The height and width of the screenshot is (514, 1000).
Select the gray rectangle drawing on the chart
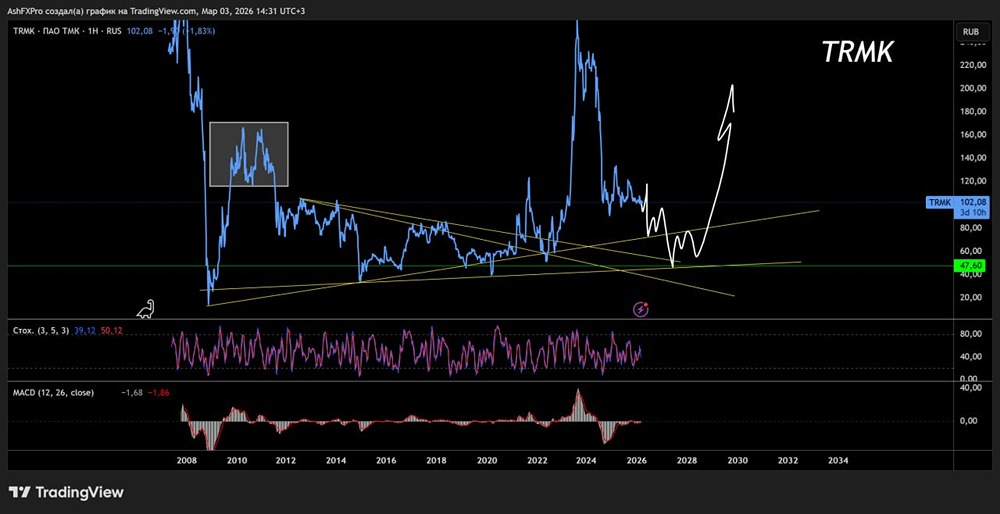pyautogui.click(x=249, y=154)
